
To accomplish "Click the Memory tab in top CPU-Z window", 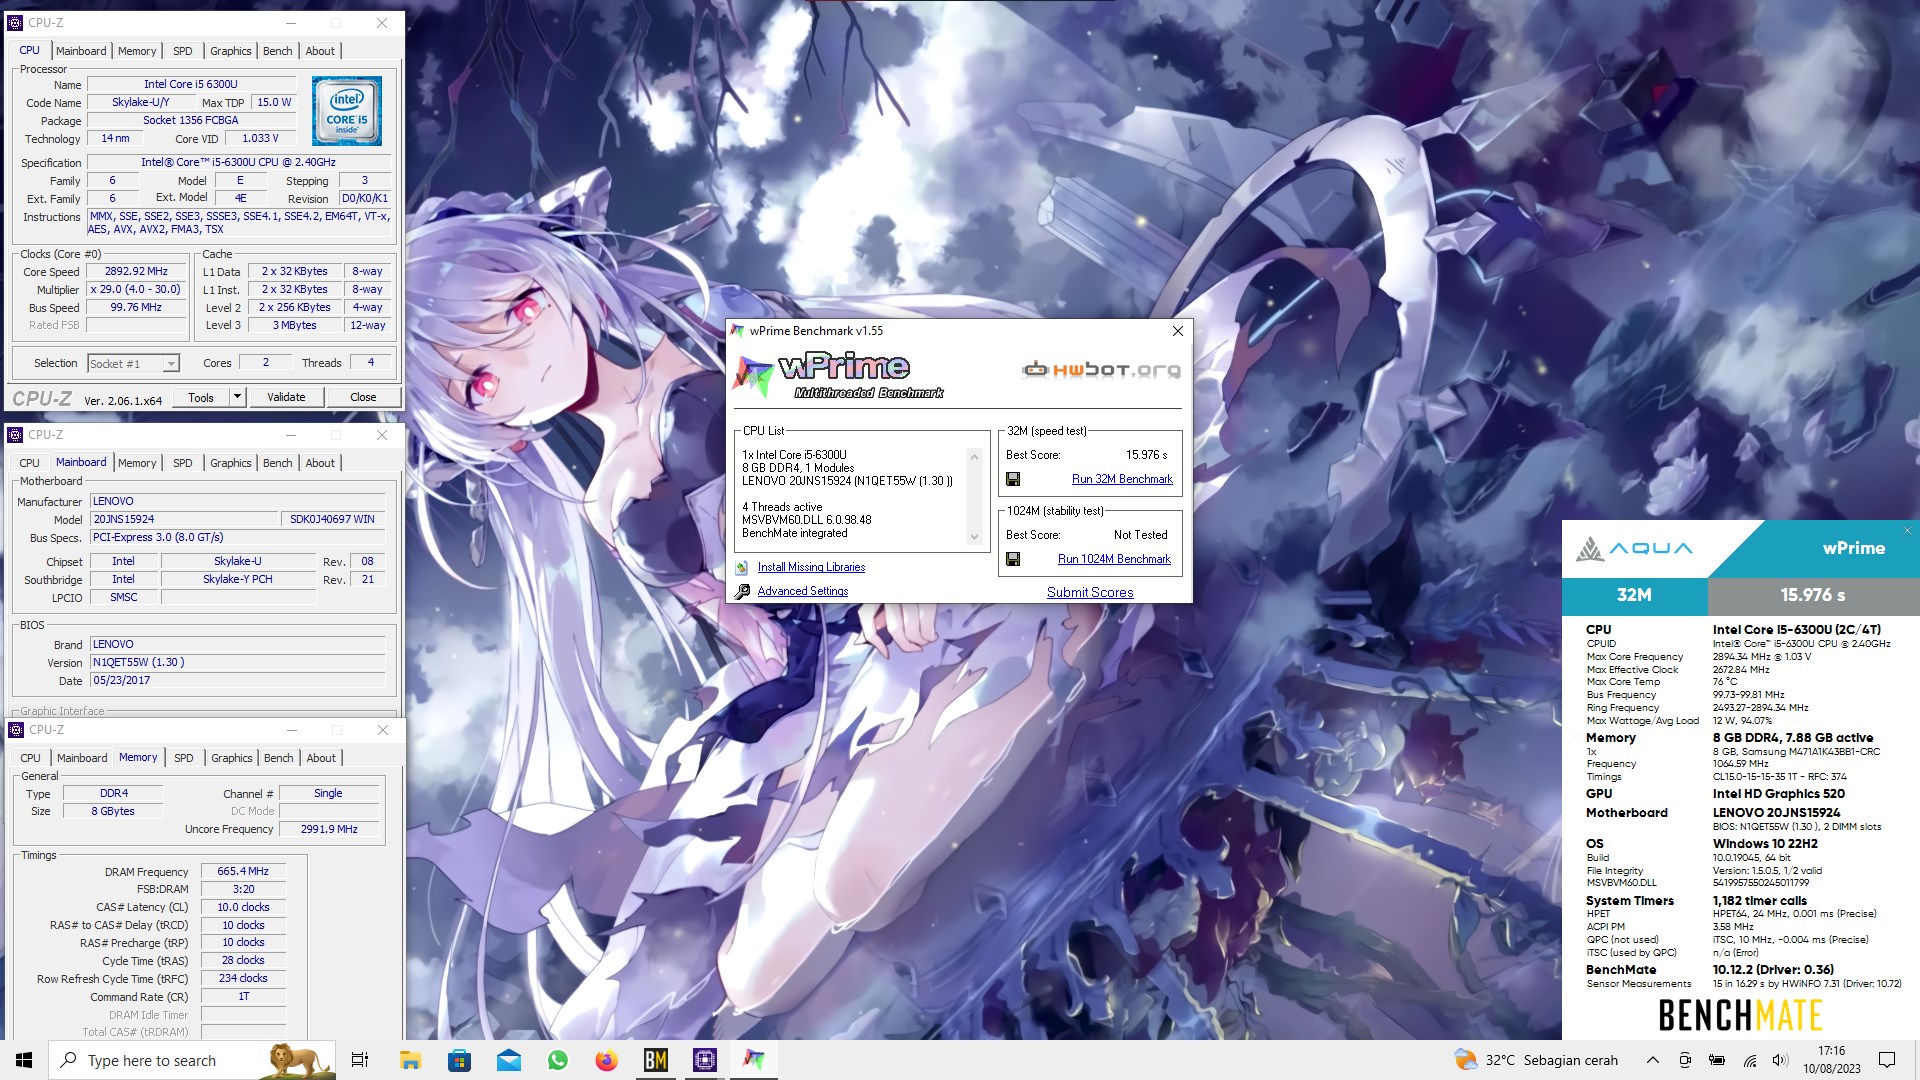I will tap(137, 51).
